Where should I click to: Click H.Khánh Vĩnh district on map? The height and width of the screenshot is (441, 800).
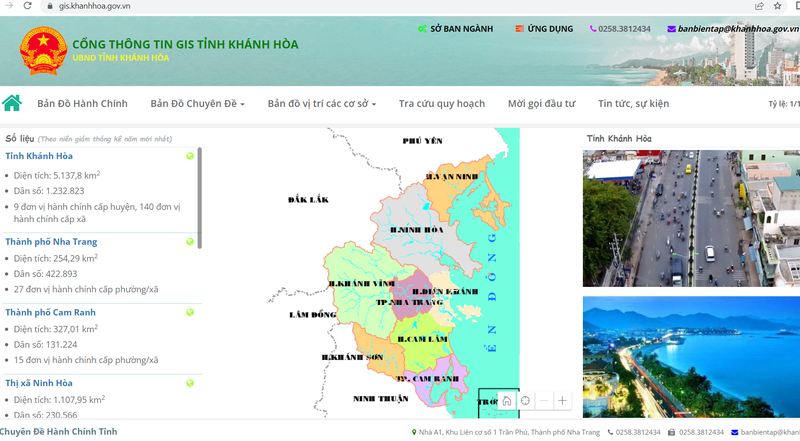(x=361, y=284)
